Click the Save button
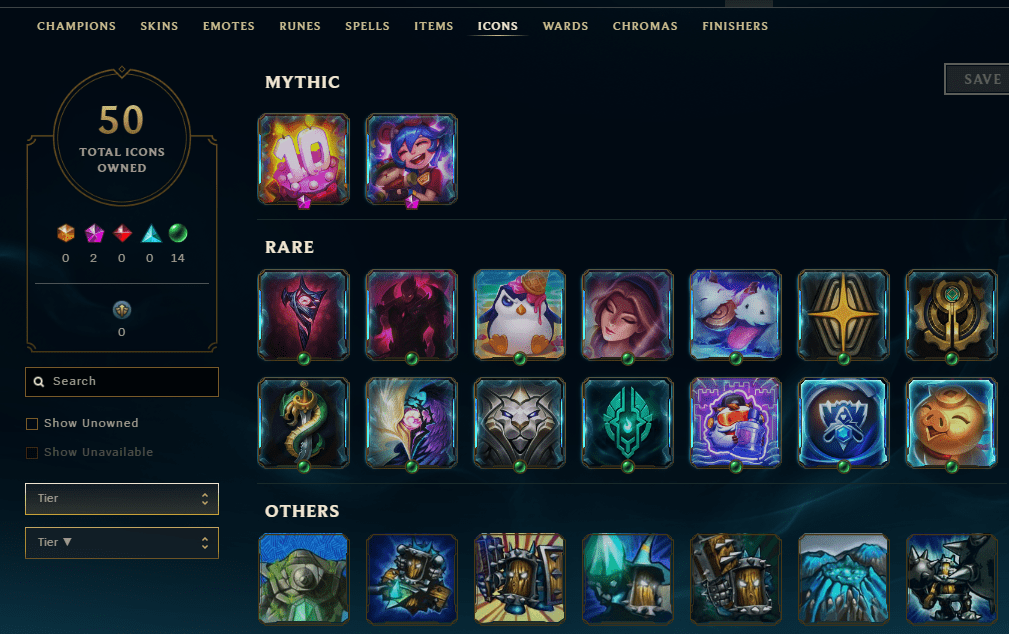The width and height of the screenshot is (1009, 634). click(977, 79)
